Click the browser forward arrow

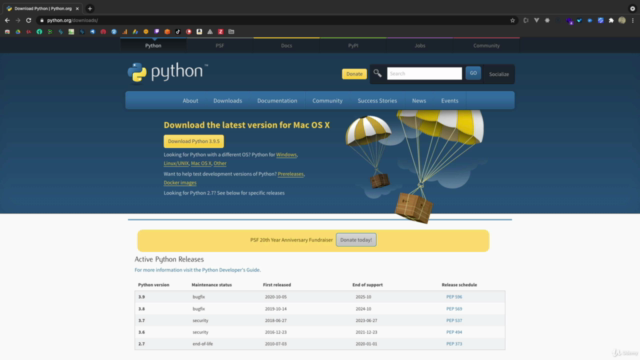pos(18,20)
